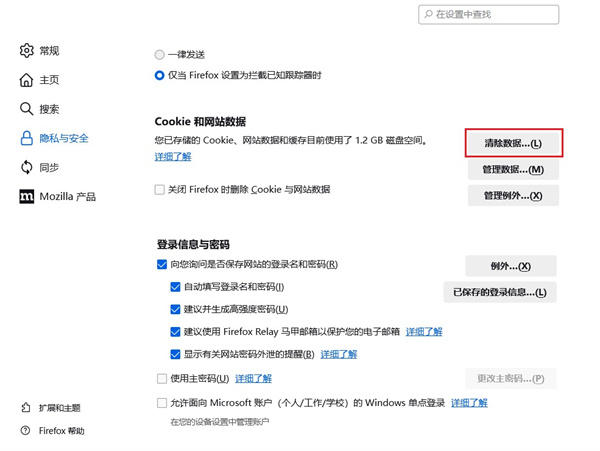Click the Extensions and Themes puzzle icon
The image size is (600, 451).
point(26,407)
